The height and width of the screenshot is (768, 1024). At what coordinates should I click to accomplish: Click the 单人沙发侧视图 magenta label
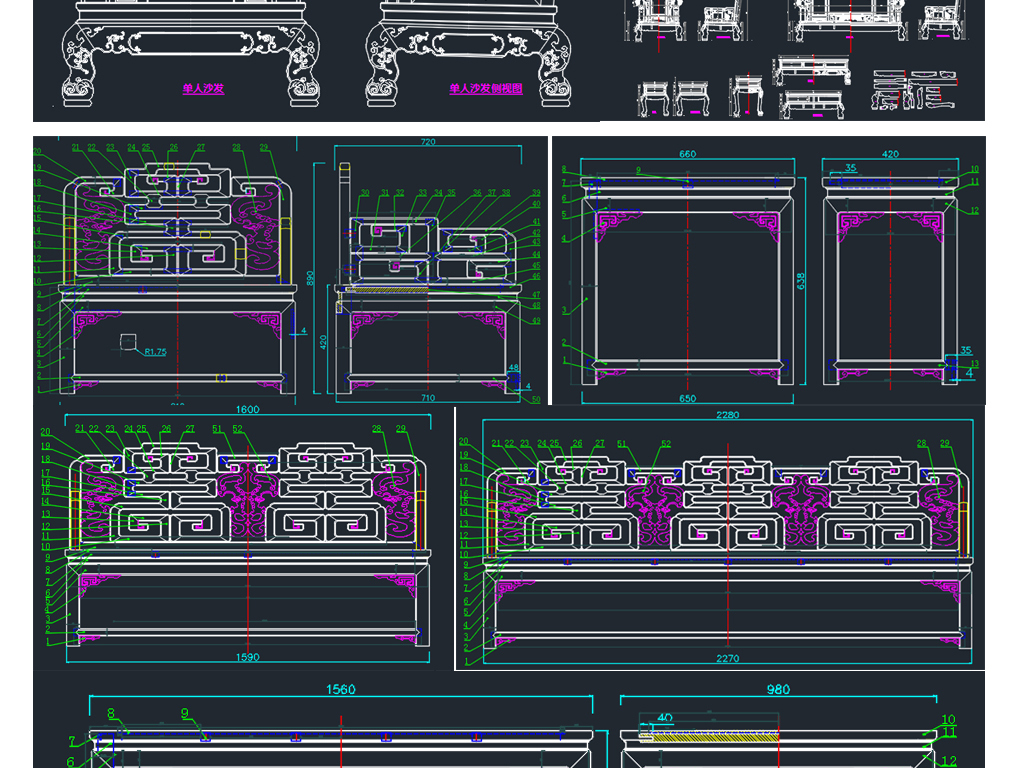[486, 89]
